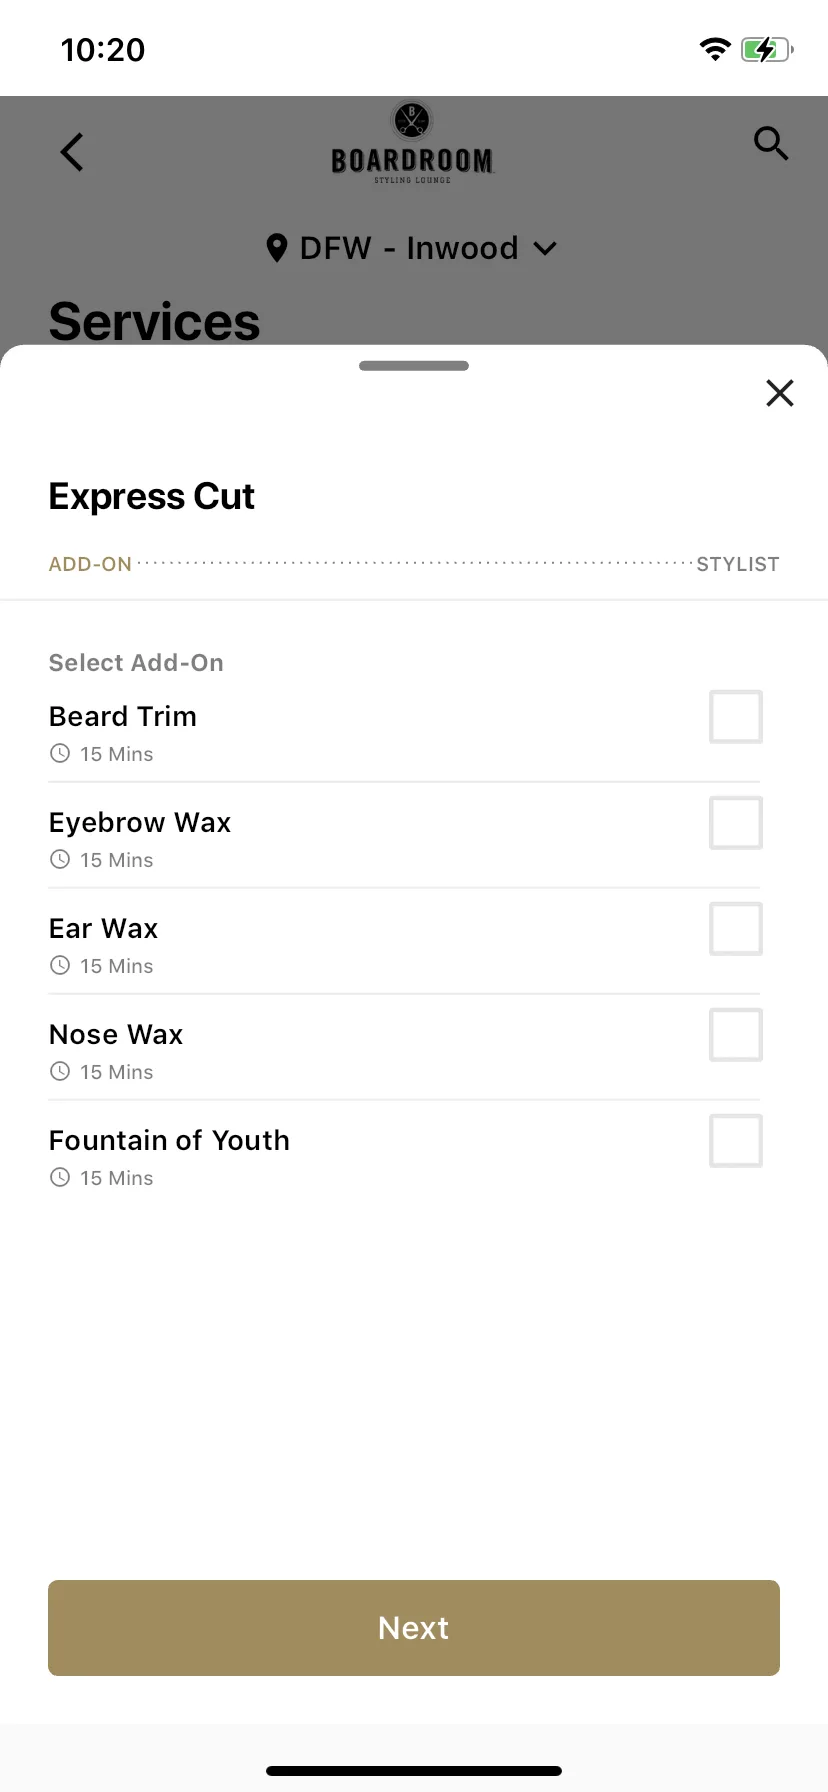Tap the Wi-Fi status icon
Screen dimensions: 828x1792
coord(715,49)
